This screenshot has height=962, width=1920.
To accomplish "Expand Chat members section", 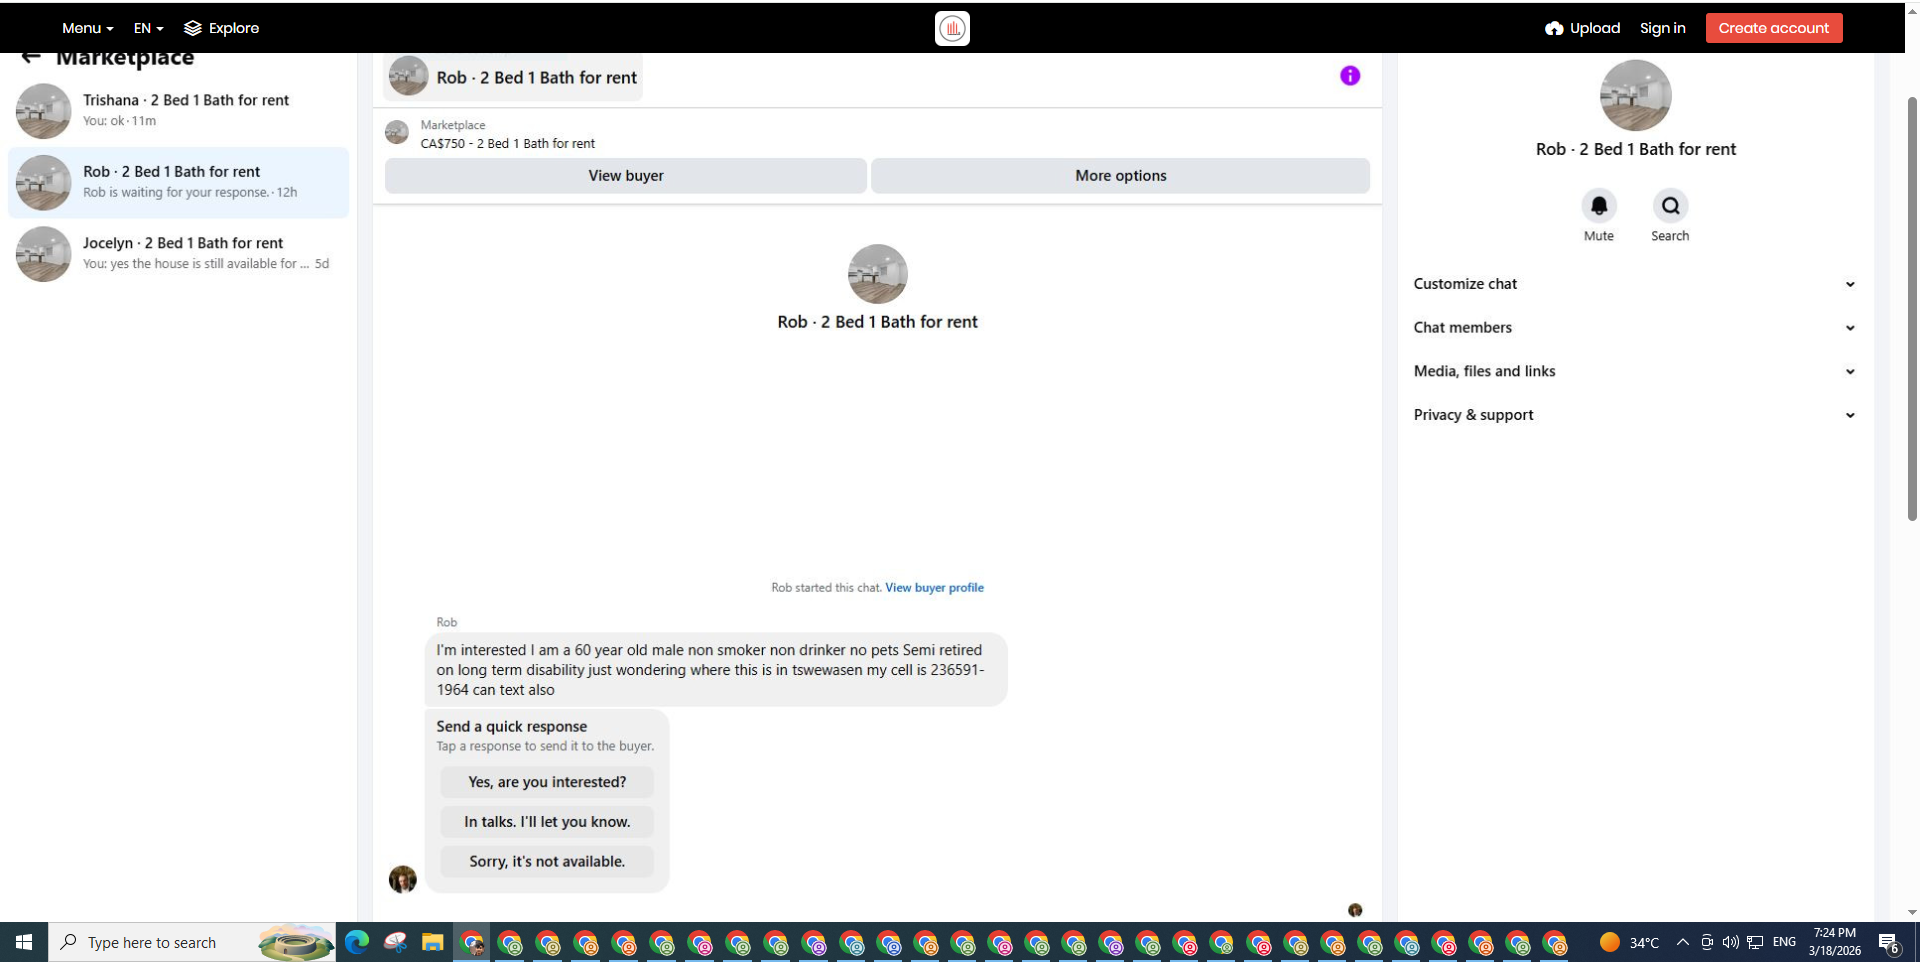I will [x=1634, y=328].
